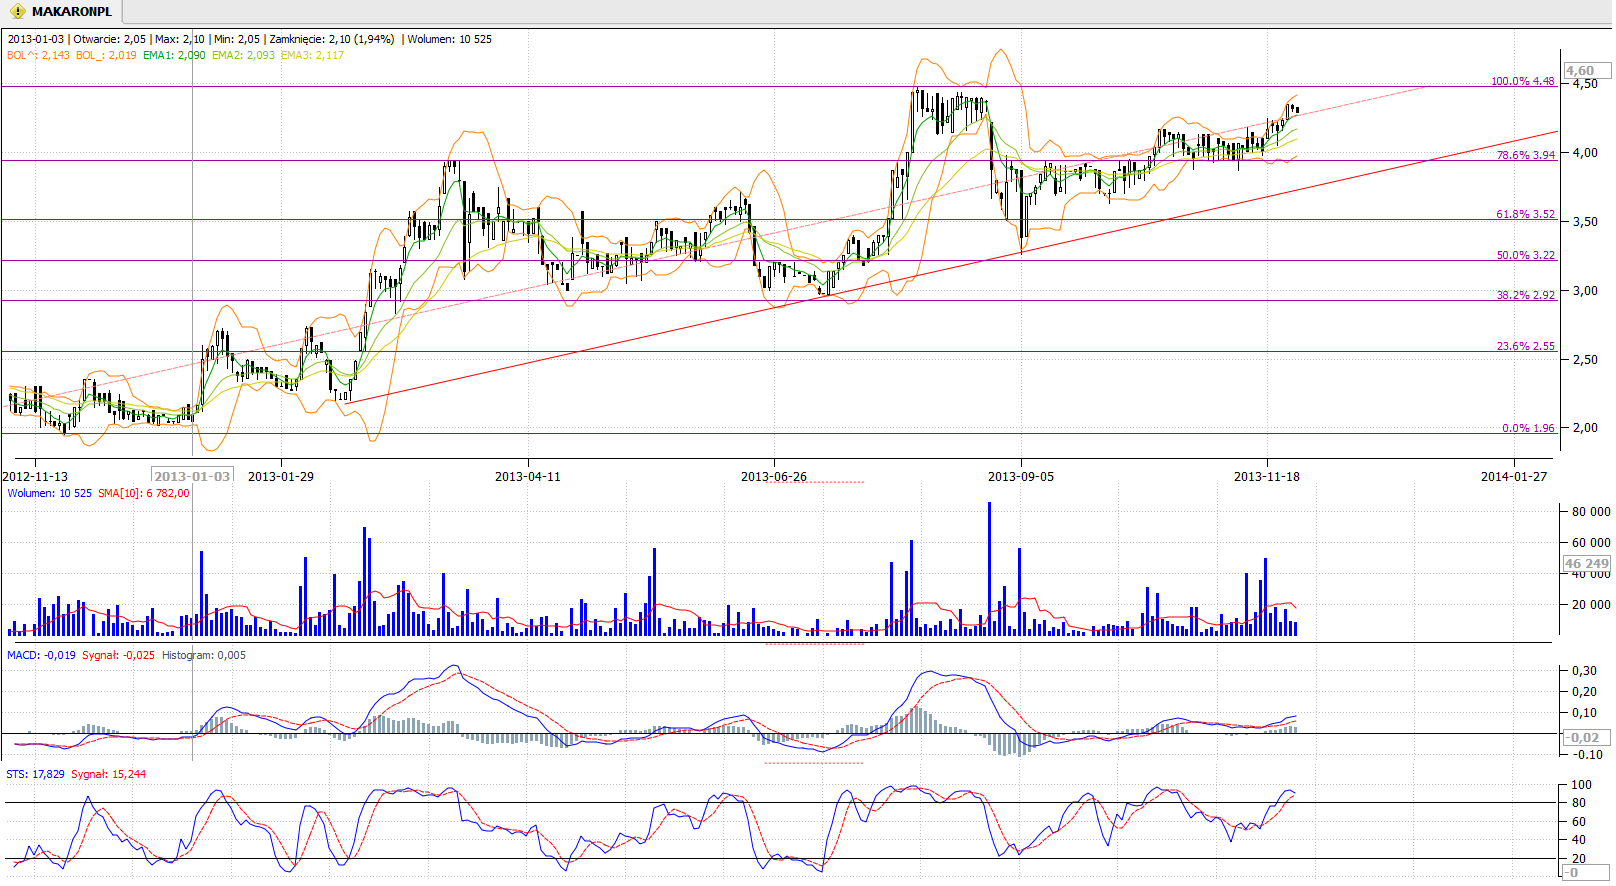
Task: Select the Fibonacci '50.0% 3.22' level label
Action: [x=1526, y=256]
